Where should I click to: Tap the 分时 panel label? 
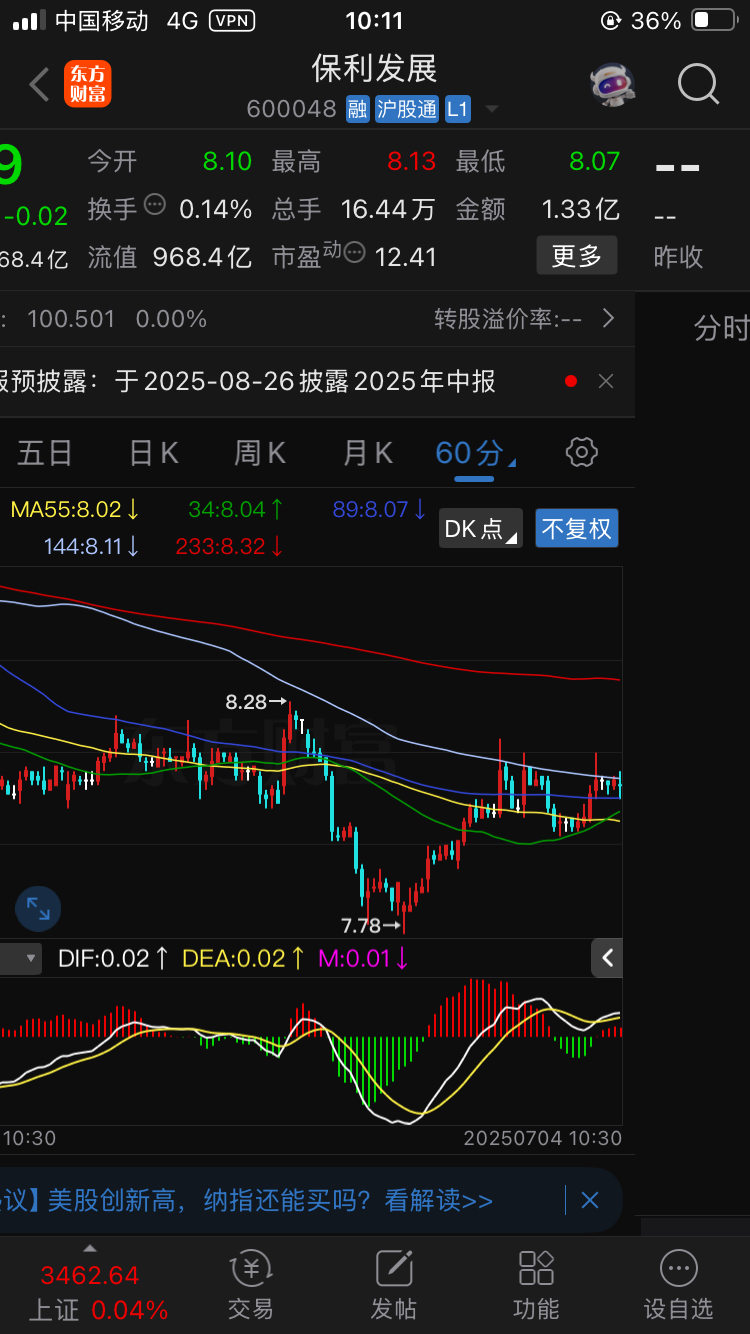click(721, 328)
